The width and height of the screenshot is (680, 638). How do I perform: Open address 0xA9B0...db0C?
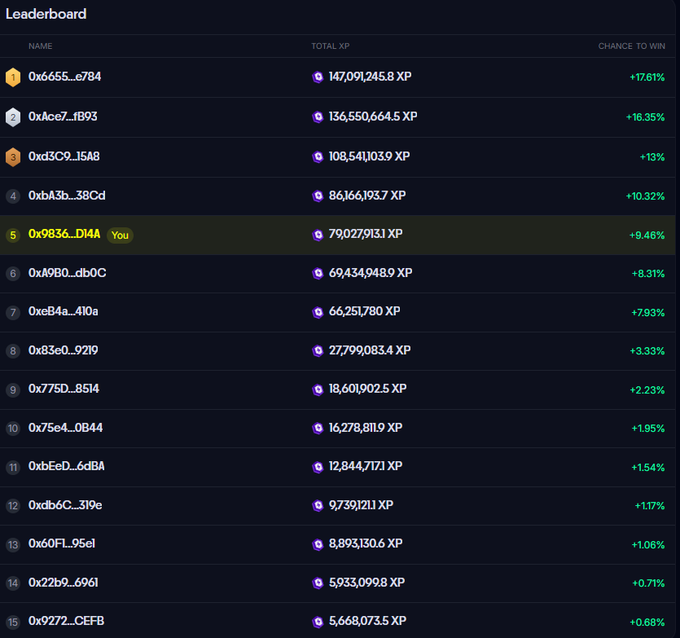point(67,273)
